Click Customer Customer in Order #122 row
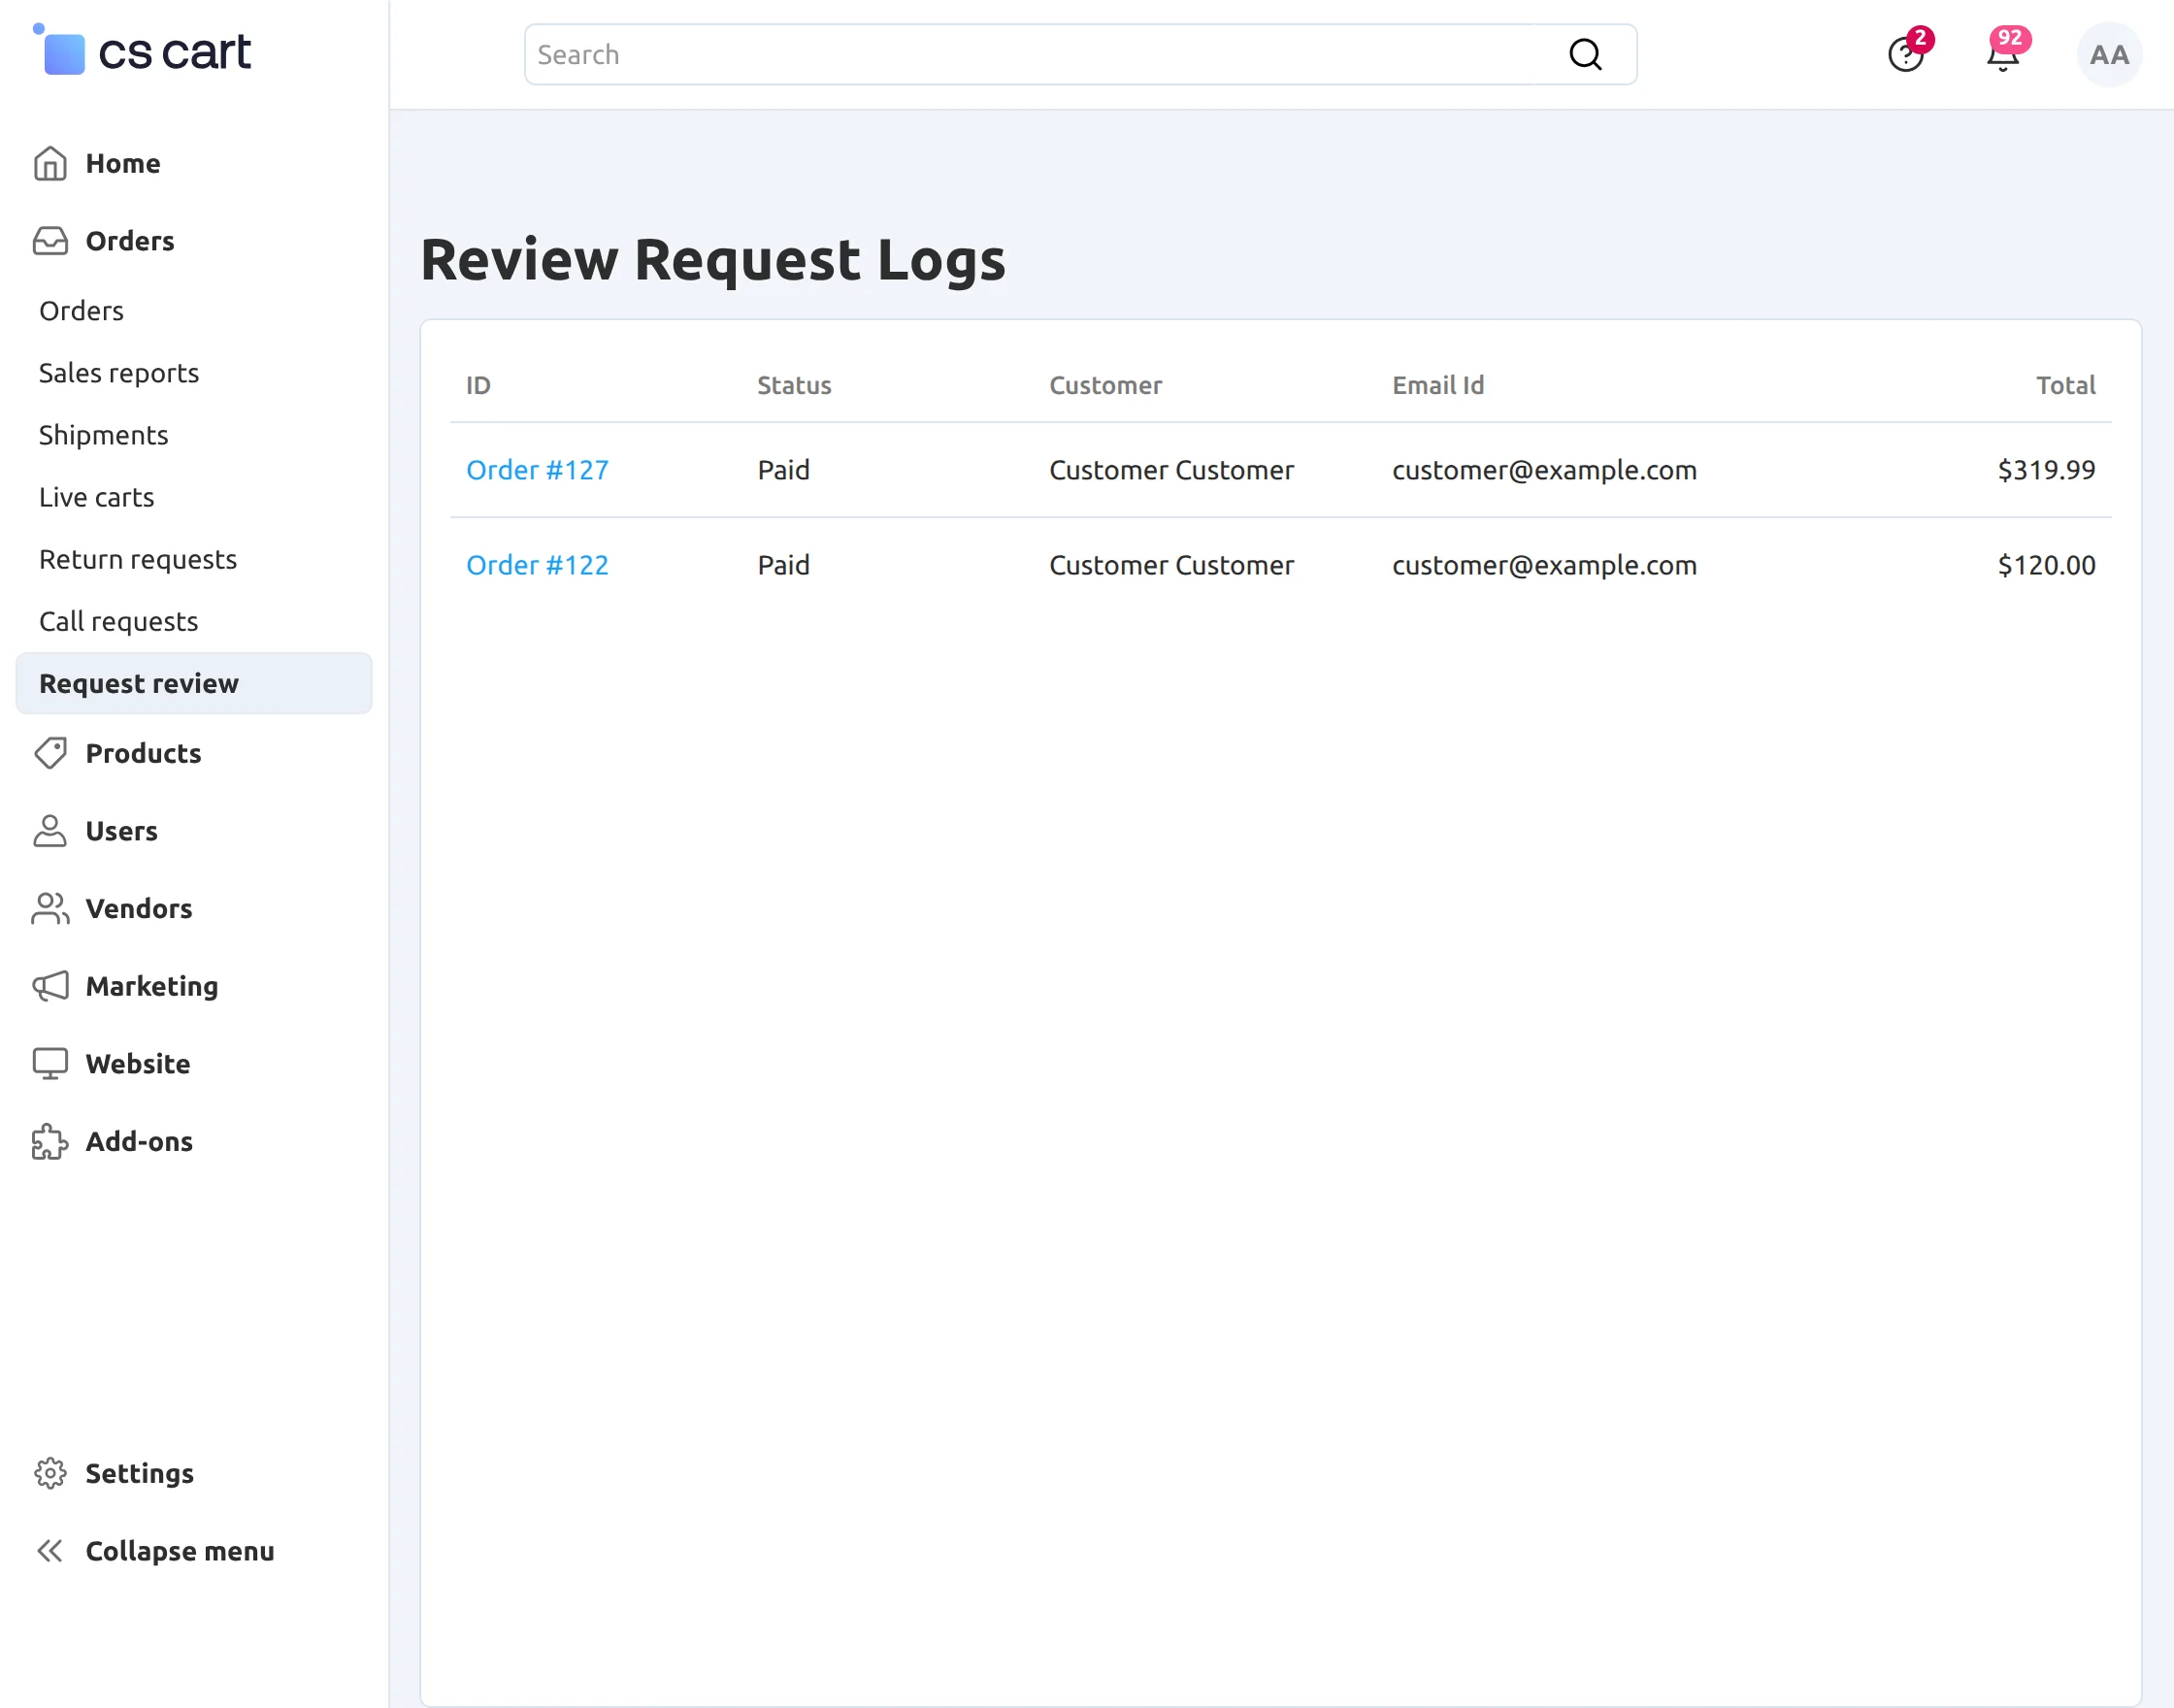 tap(1171, 565)
